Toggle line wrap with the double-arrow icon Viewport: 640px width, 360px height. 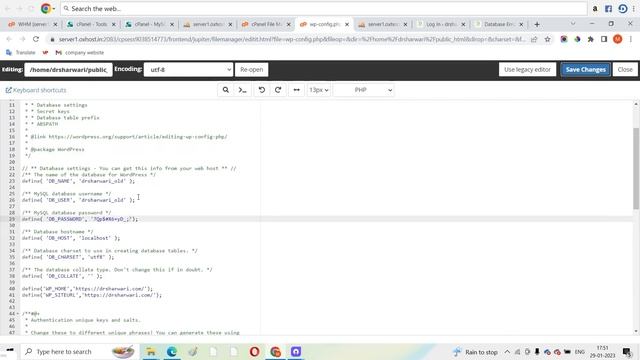tap(297, 90)
